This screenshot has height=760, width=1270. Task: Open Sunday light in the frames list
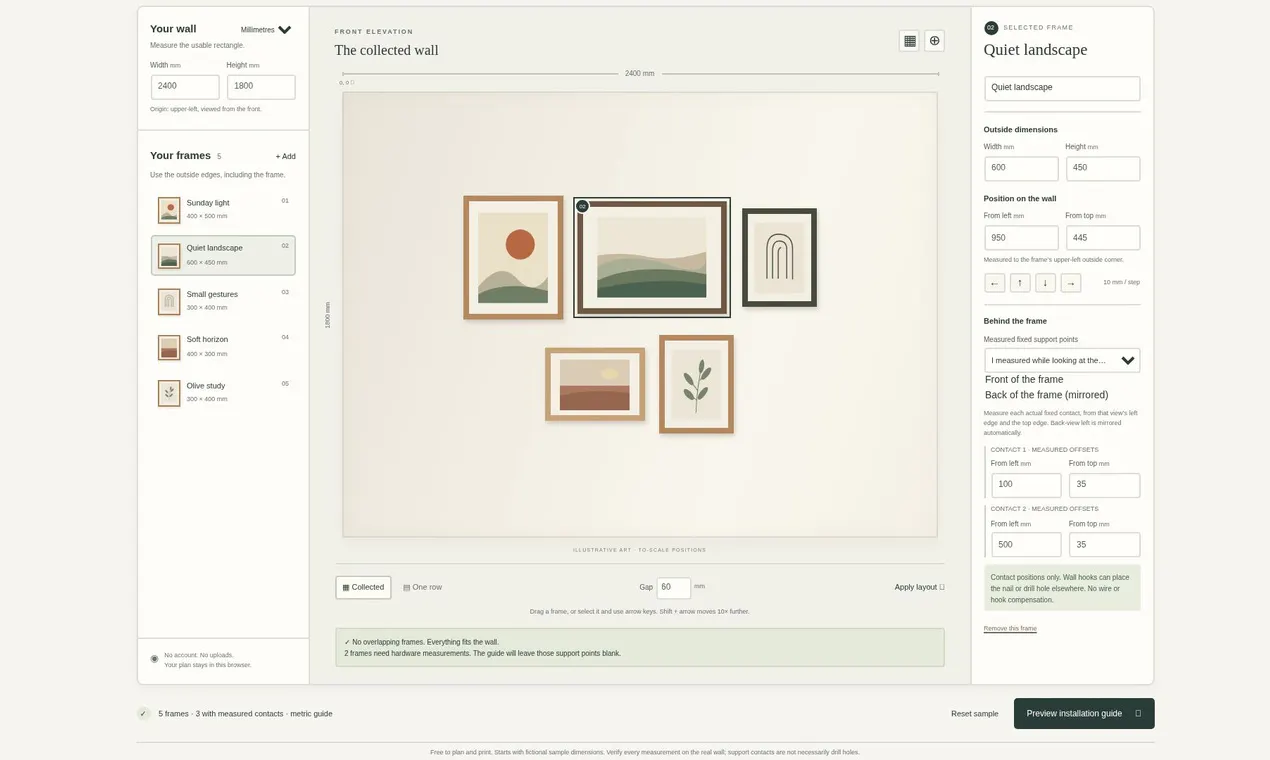pos(223,209)
